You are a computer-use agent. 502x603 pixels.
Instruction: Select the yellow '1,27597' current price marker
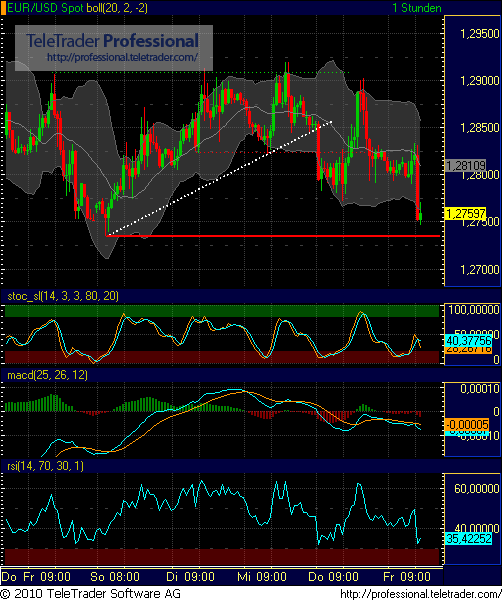(x=465, y=213)
